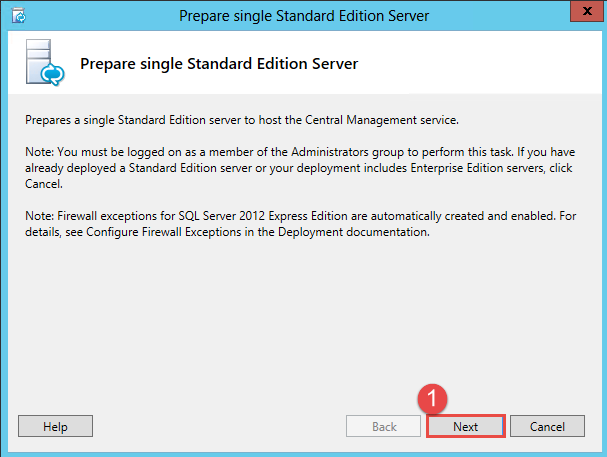Select the bold header heading text
This screenshot has height=457, width=607.
point(218,64)
